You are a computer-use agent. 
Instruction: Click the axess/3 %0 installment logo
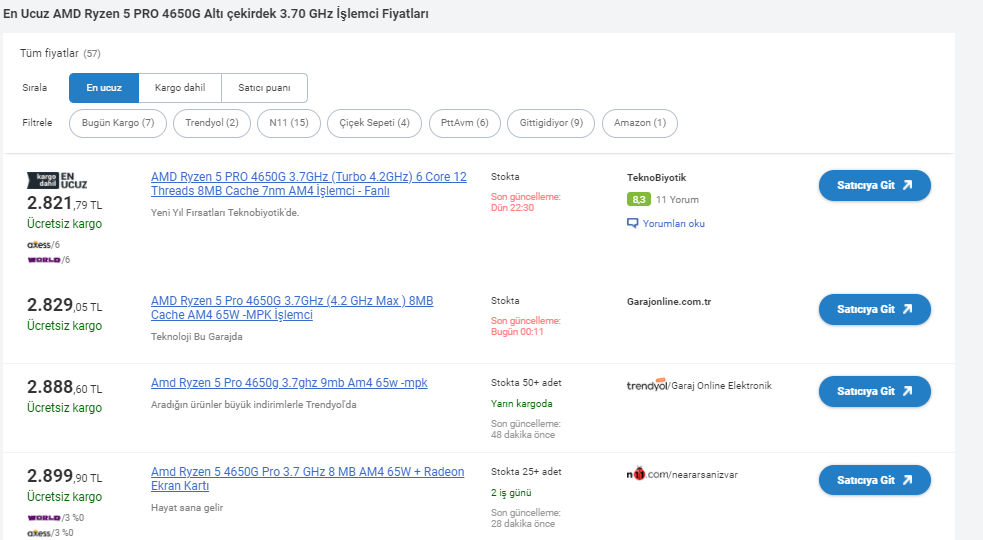(x=50, y=532)
